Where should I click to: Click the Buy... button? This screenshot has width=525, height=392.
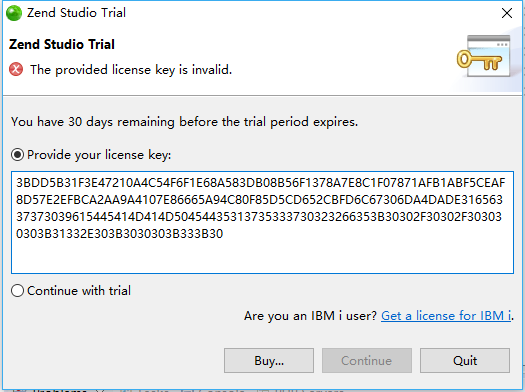point(269,361)
